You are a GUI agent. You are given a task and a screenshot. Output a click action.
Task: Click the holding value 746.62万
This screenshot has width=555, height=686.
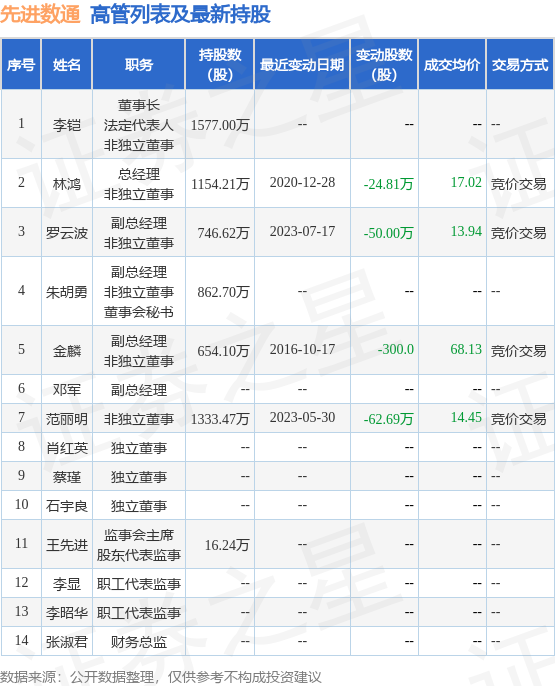[x=223, y=233]
